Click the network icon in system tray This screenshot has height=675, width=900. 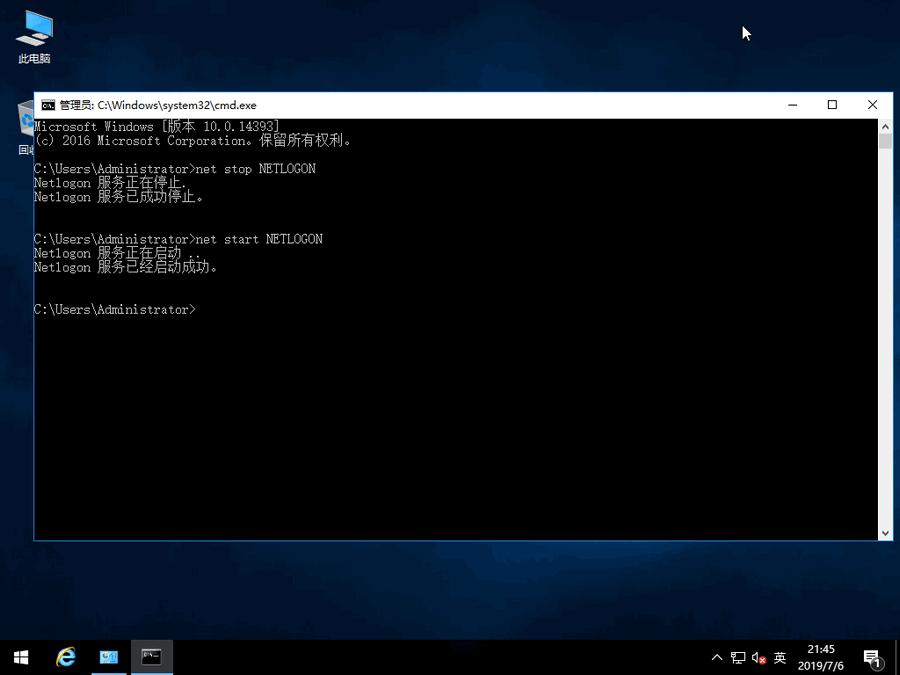(x=737, y=657)
